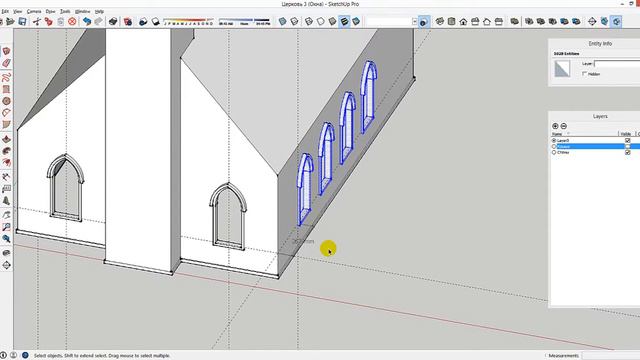Click the Open file toolbar icon

tap(10, 21)
